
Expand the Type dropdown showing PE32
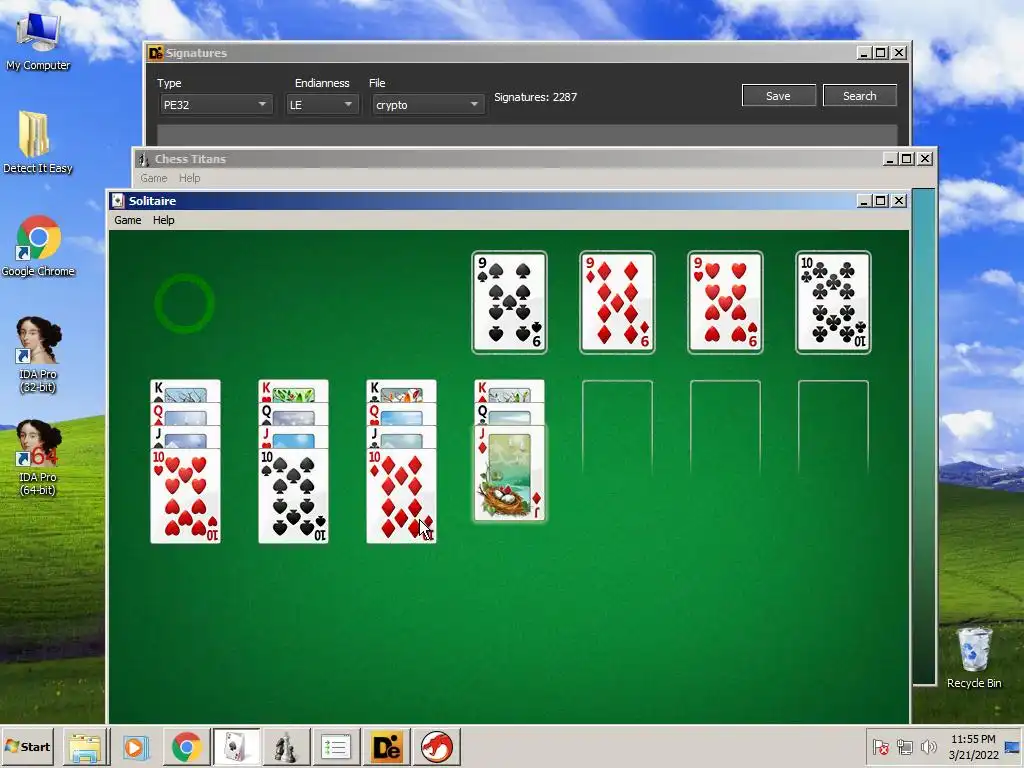click(216, 104)
